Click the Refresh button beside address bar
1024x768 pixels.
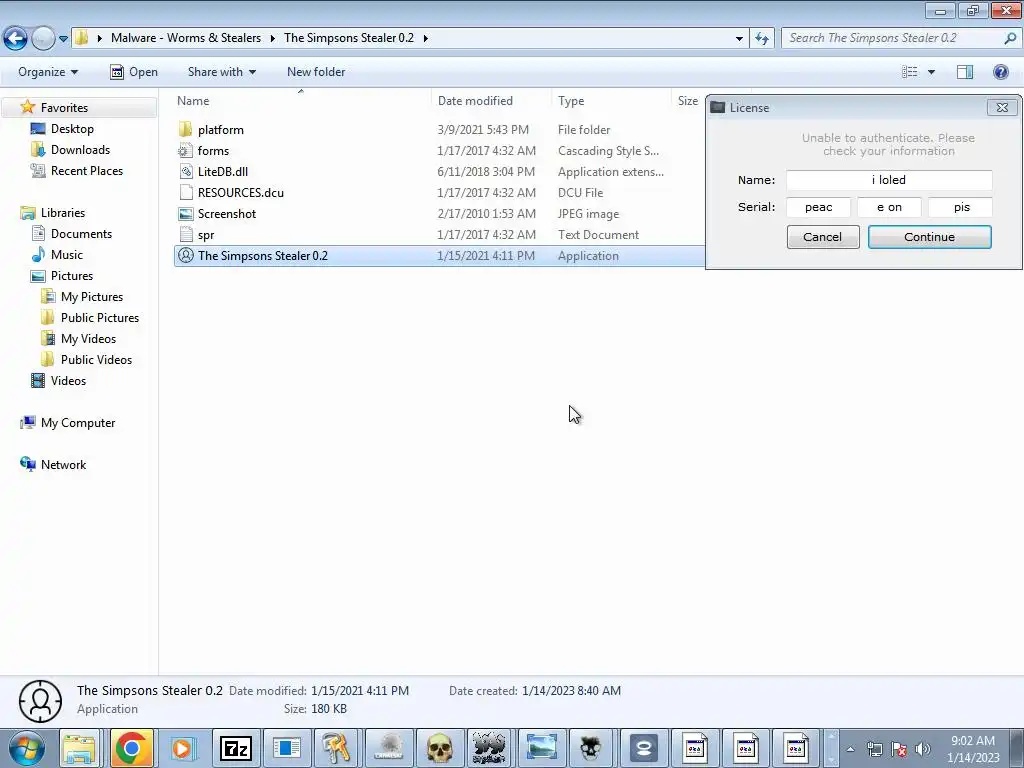(x=761, y=39)
